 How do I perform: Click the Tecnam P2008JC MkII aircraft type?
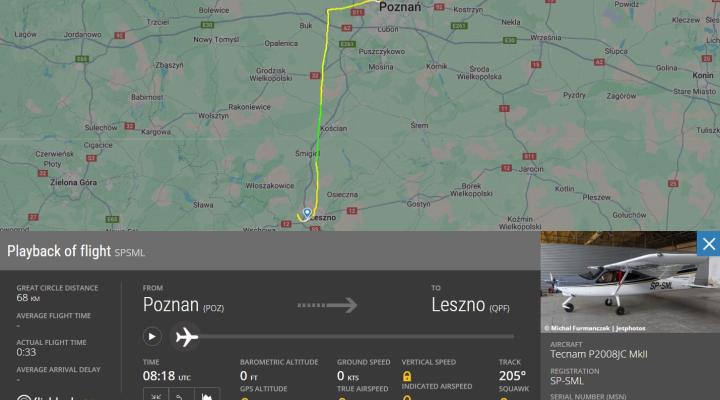pyautogui.click(x=599, y=354)
